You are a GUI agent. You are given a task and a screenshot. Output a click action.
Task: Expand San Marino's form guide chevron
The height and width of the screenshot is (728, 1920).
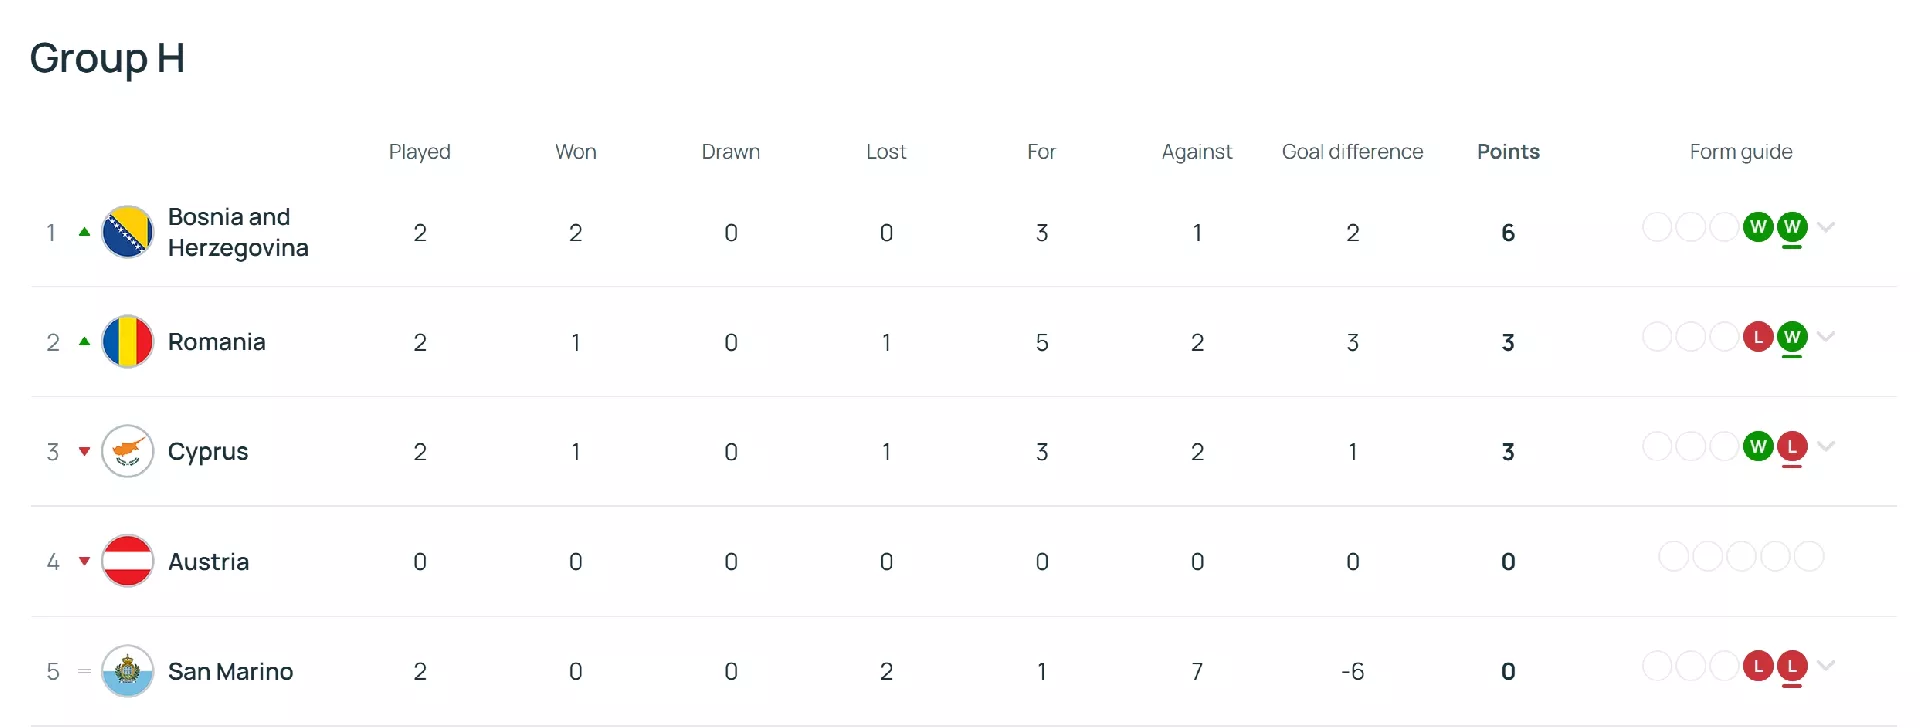click(1826, 666)
